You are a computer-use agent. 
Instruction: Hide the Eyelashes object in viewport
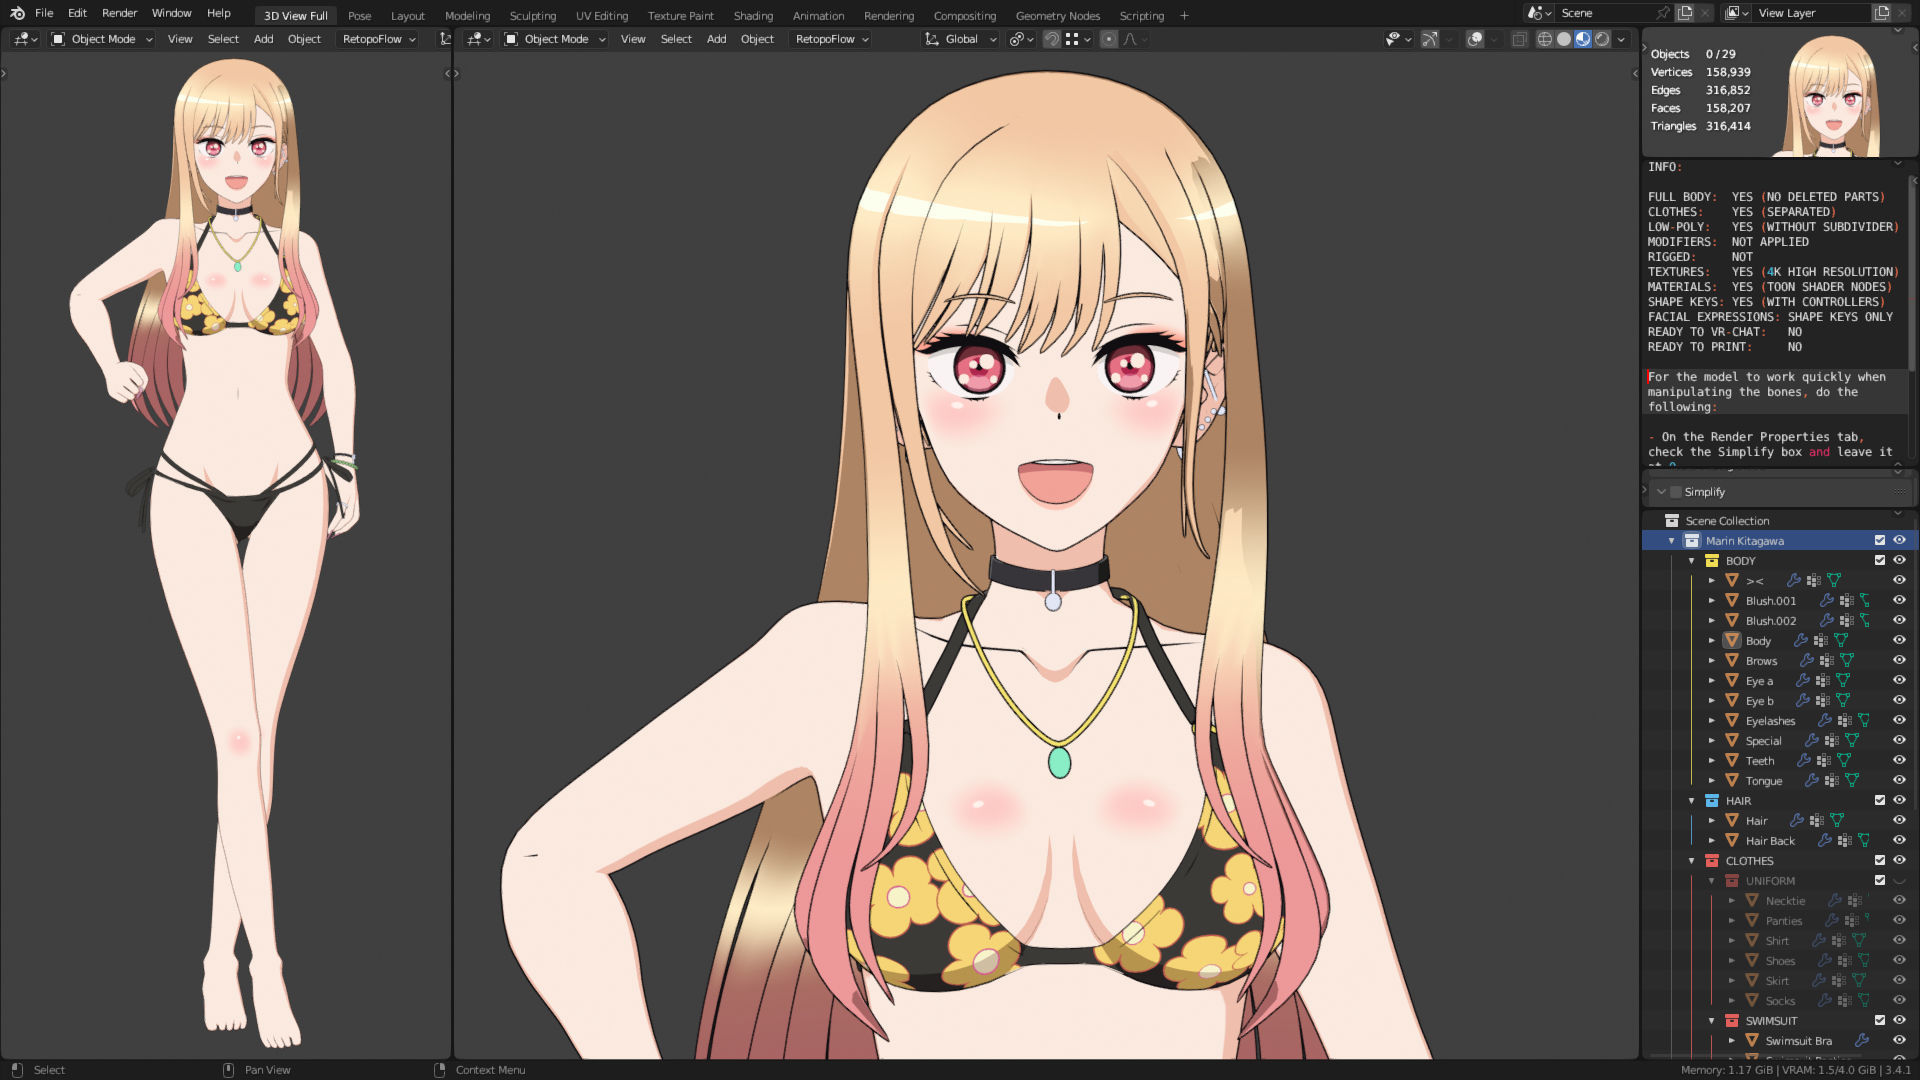tap(1899, 720)
